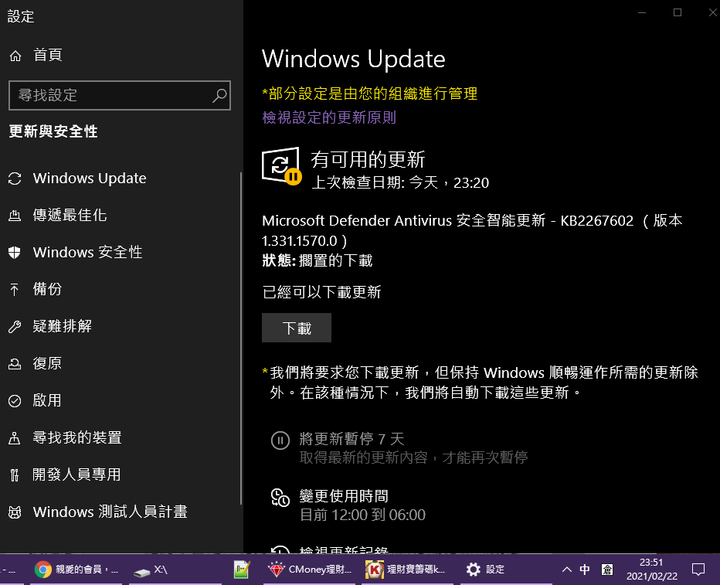Click the update status icon with pause badge
720x585 pixels.
point(281,166)
